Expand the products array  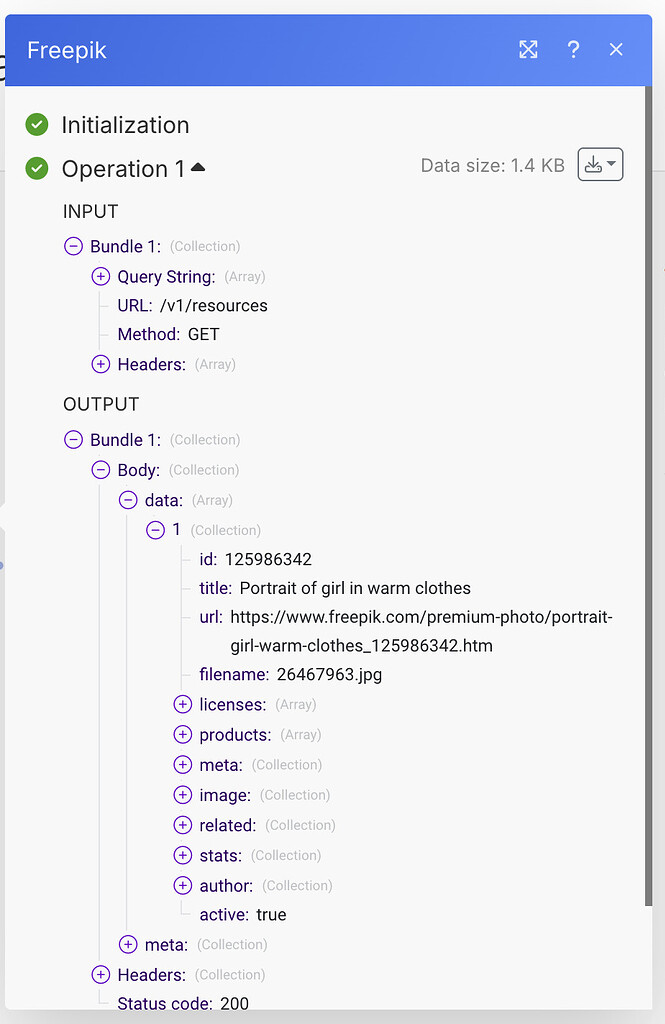[x=182, y=734]
